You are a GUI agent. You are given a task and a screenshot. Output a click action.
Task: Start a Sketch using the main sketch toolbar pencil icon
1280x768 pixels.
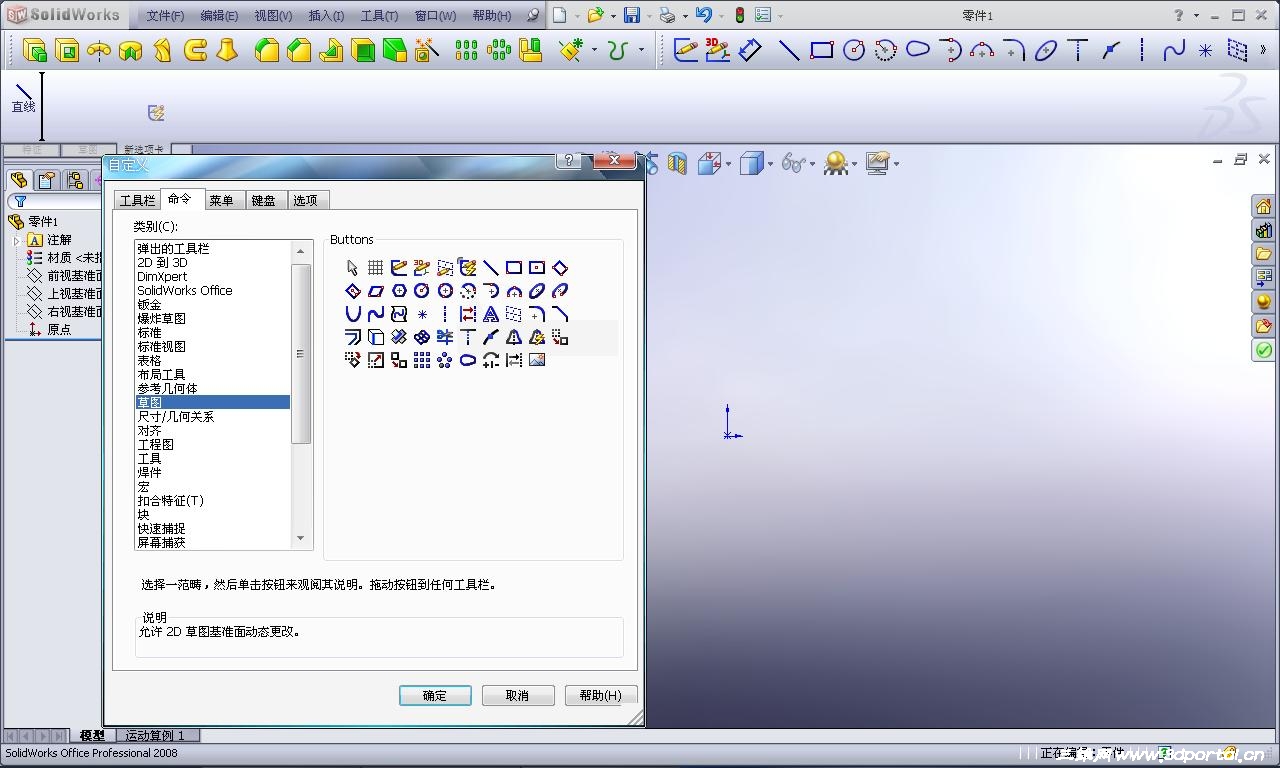tap(686, 50)
